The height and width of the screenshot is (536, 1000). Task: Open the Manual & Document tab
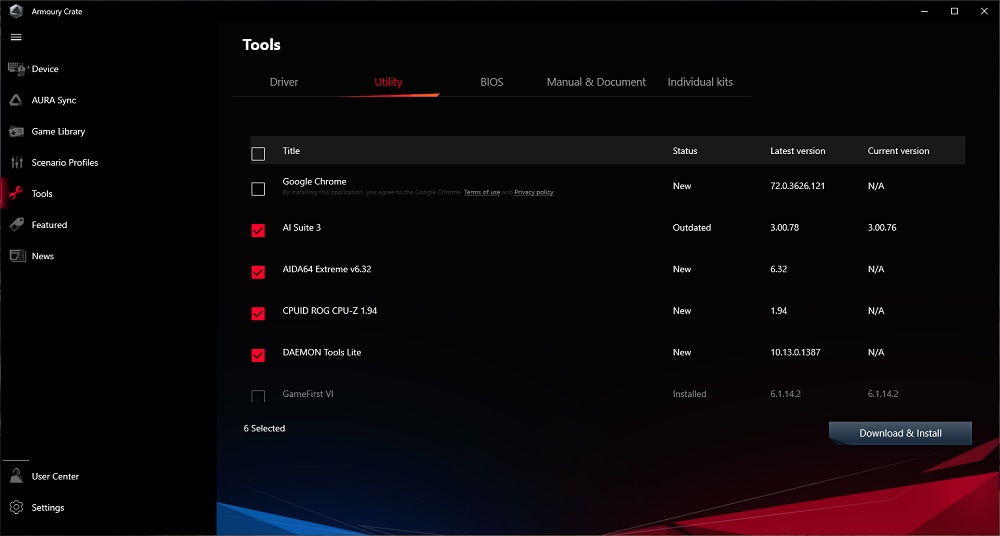(x=596, y=82)
